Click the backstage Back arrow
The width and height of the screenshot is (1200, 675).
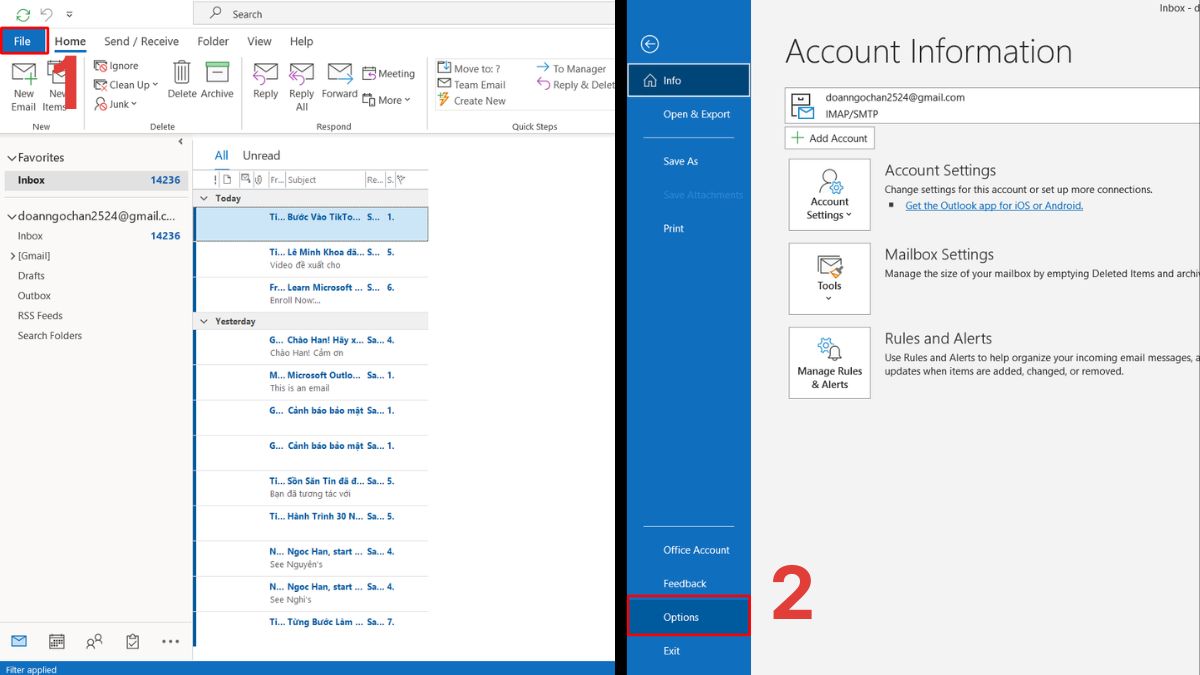(650, 44)
